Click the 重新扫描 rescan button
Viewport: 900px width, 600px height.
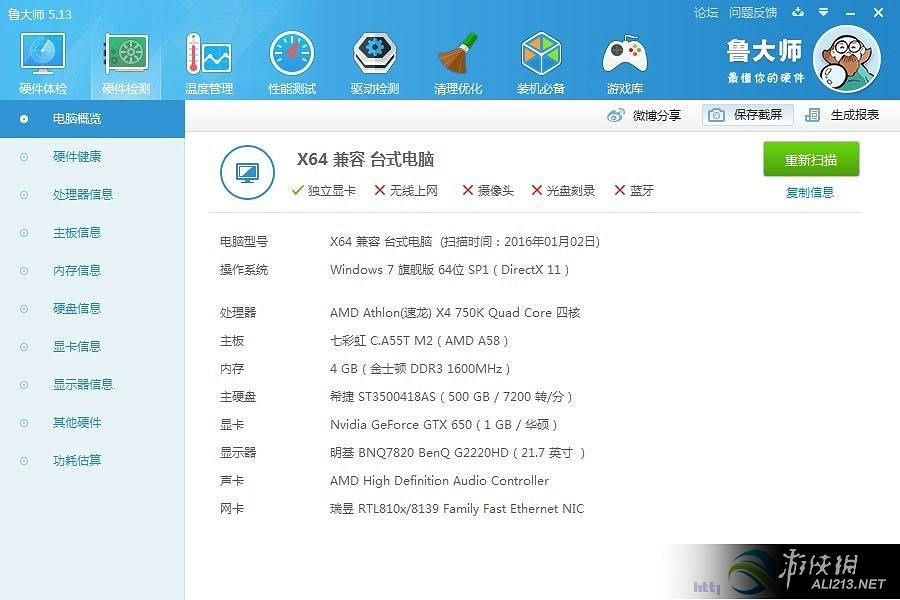tap(811, 159)
